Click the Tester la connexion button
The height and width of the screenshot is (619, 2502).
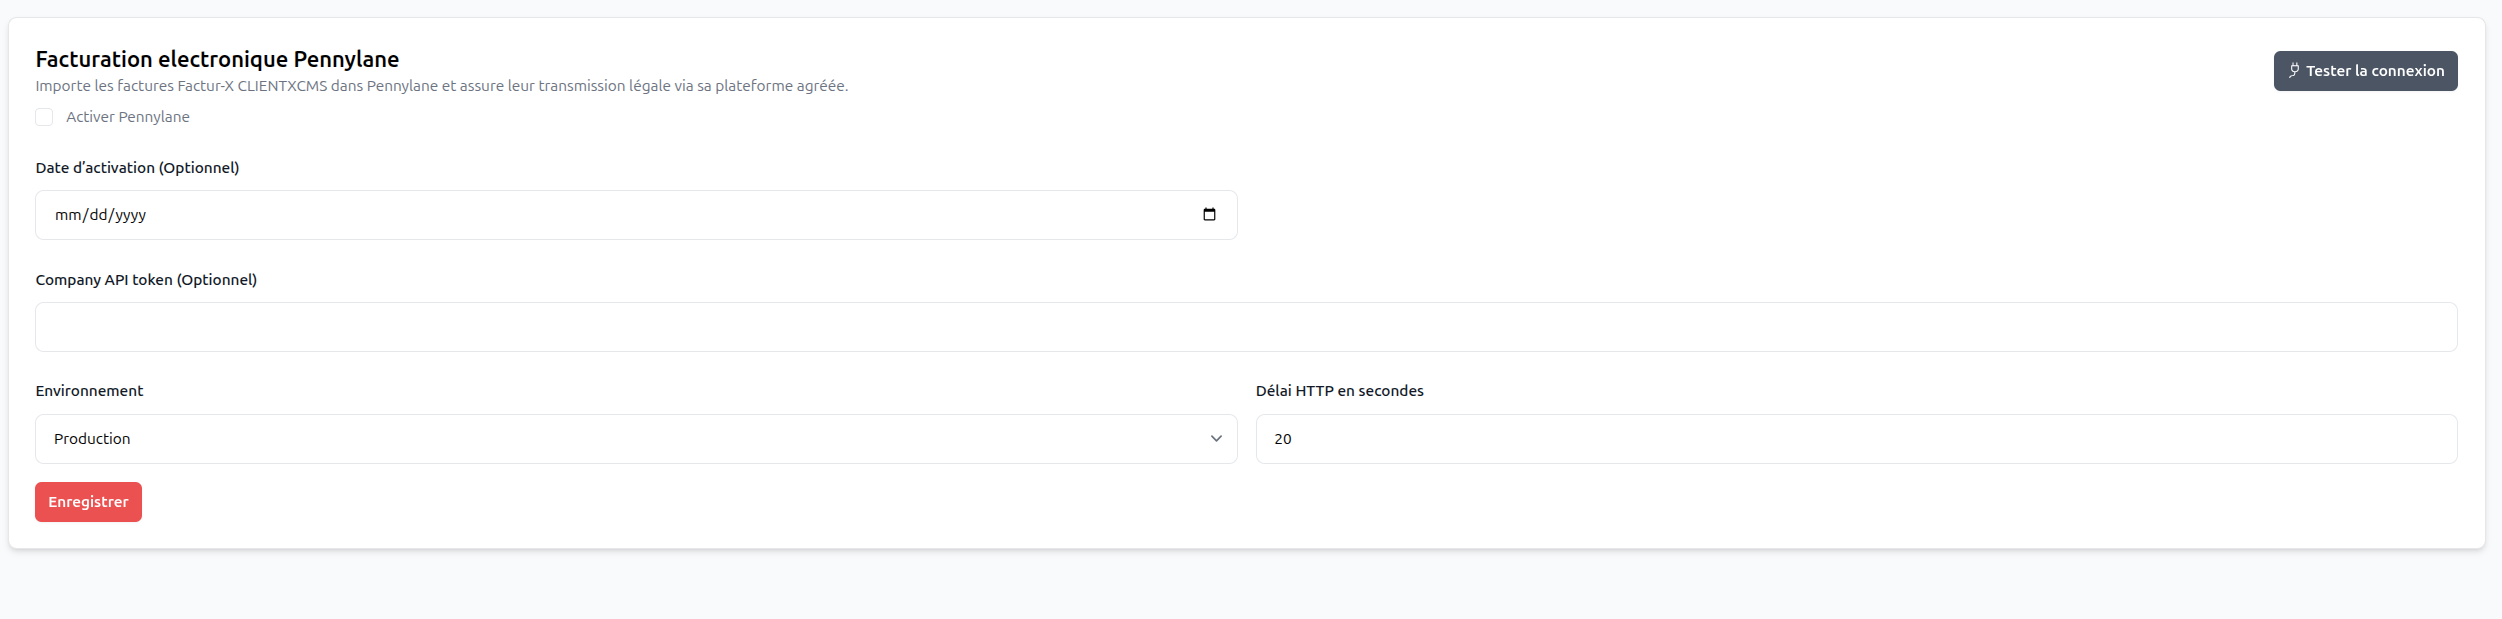click(2365, 71)
